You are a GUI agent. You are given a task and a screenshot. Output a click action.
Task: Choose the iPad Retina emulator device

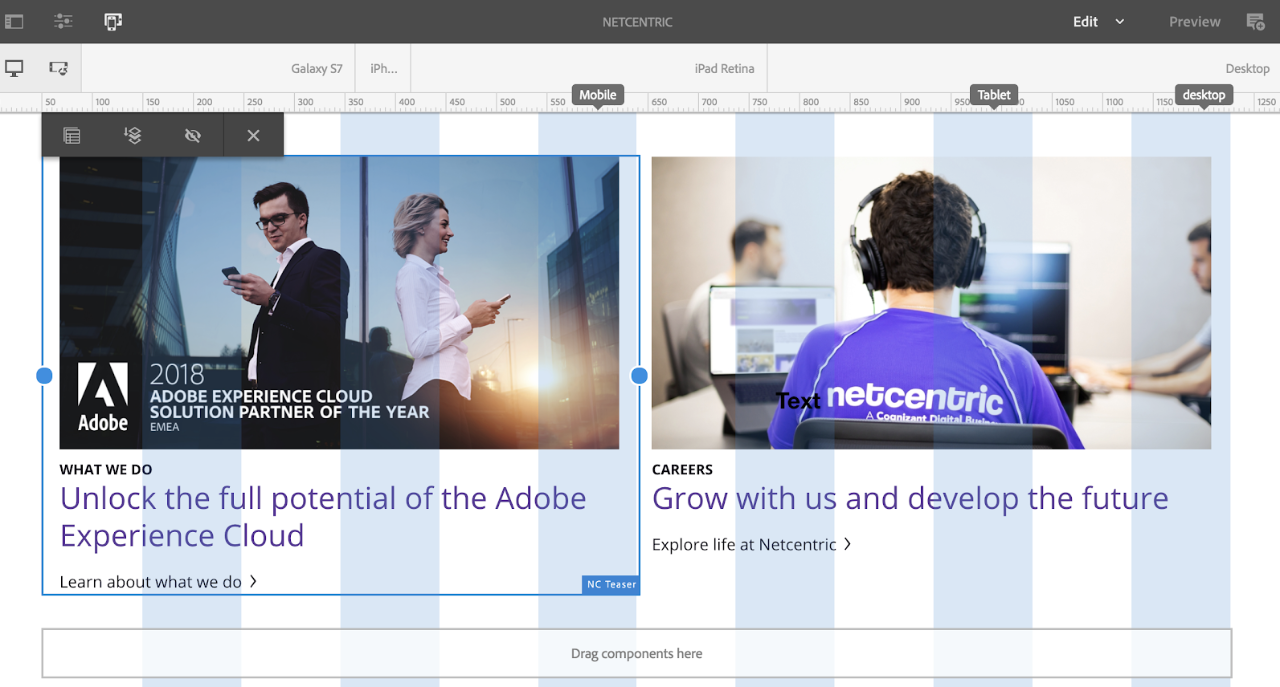[x=725, y=69]
